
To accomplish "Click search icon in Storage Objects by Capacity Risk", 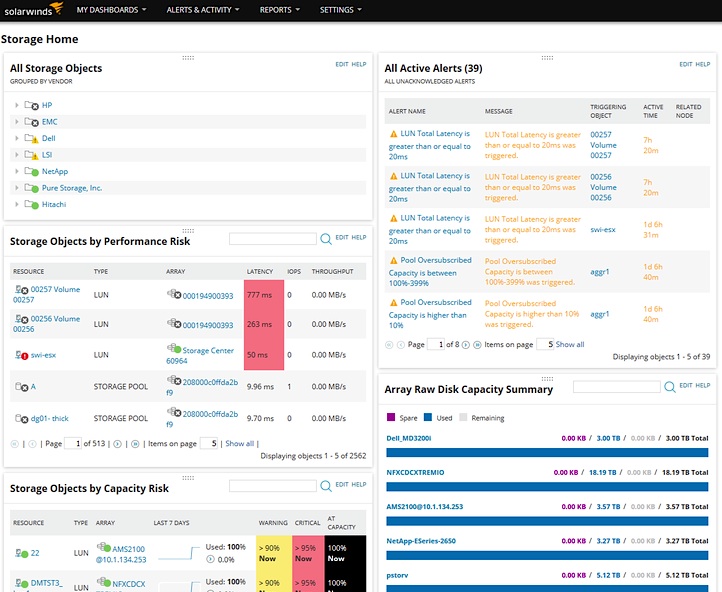I will tap(326, 486).
